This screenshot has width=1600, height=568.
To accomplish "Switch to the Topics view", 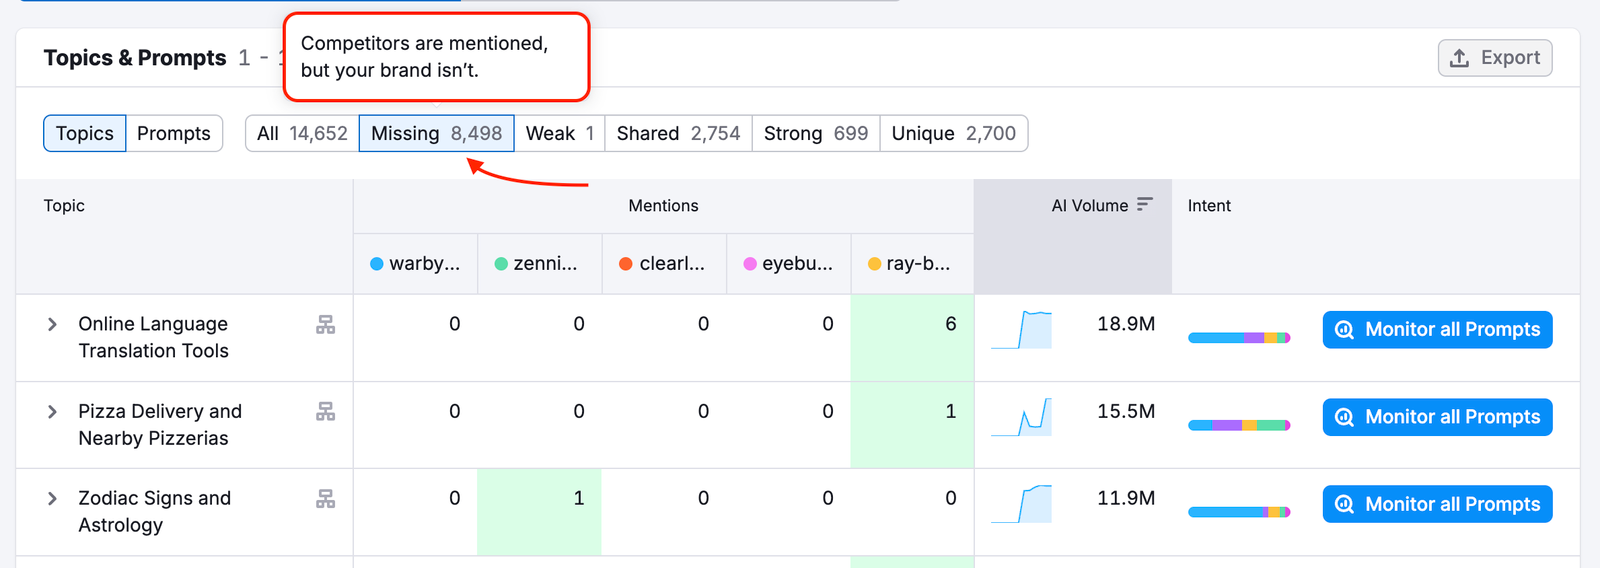I will click(x=85, y=133).
